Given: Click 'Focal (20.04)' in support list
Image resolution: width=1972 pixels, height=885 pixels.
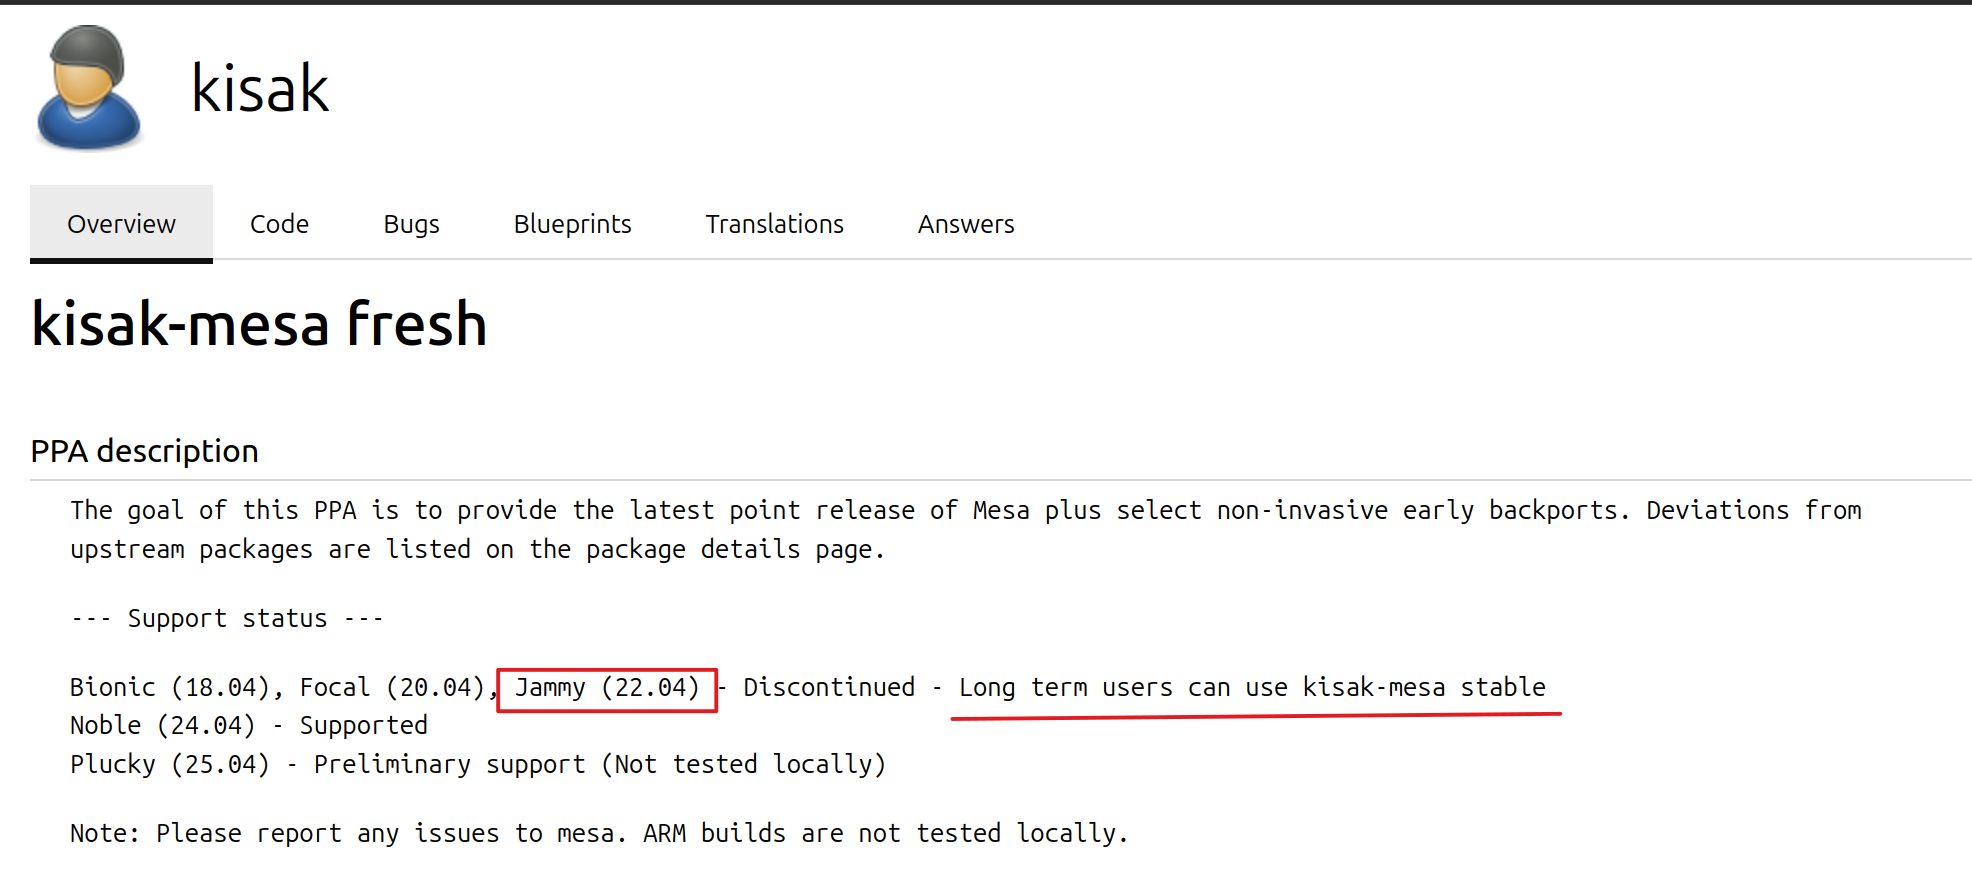Looking at the screenshot, I should (392, 688).
